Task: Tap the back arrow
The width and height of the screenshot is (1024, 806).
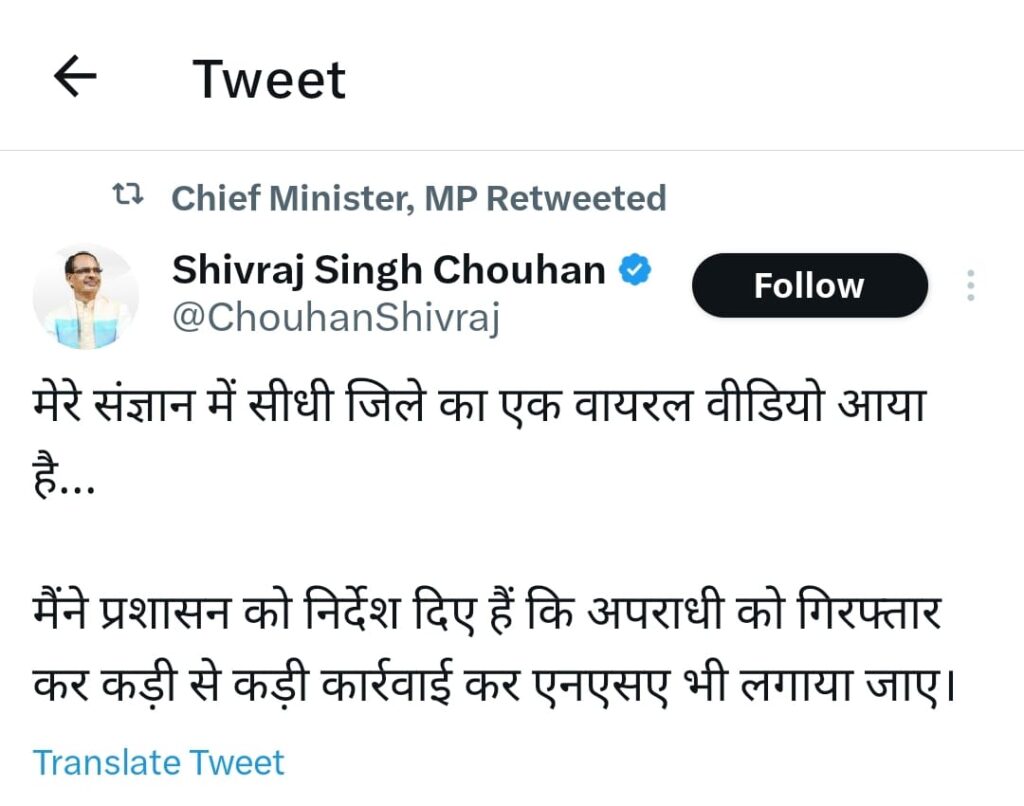Action: pyautogui.click(x=75, y=77)
